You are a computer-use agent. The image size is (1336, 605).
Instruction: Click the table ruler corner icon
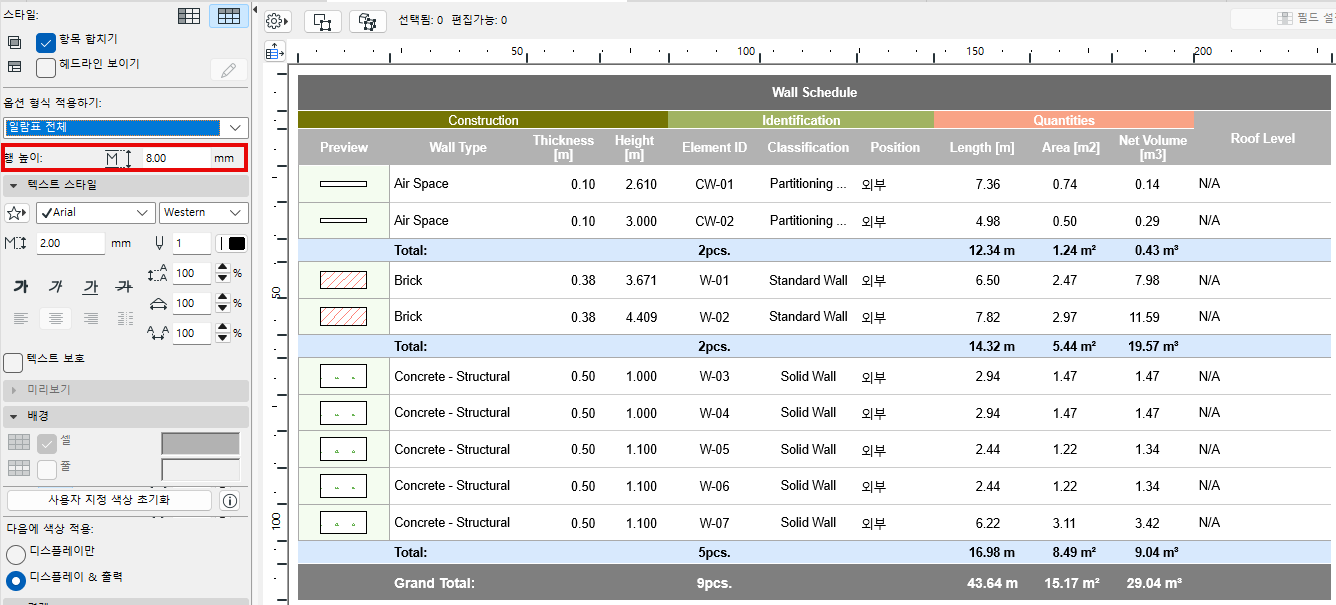(x=275, y=52)
